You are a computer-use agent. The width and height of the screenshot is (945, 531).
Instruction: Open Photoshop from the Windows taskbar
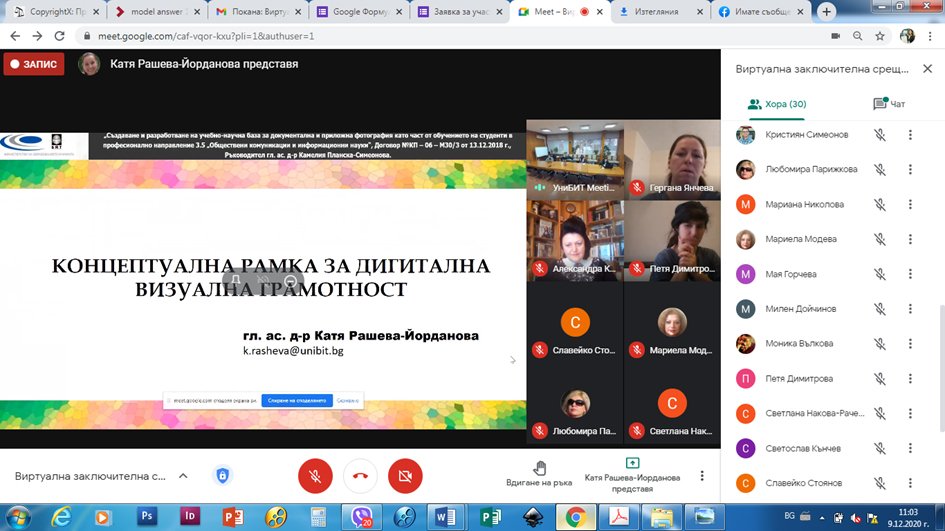point(148,516)
